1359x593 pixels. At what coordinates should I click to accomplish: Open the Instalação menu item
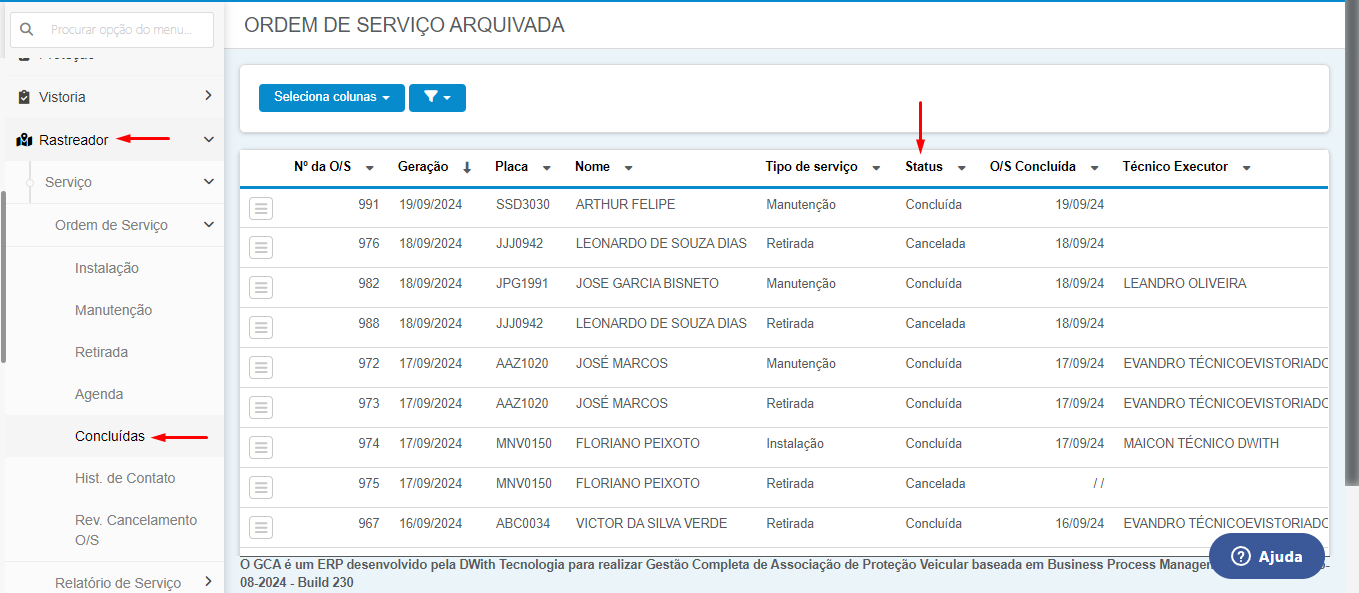[107, 268]
